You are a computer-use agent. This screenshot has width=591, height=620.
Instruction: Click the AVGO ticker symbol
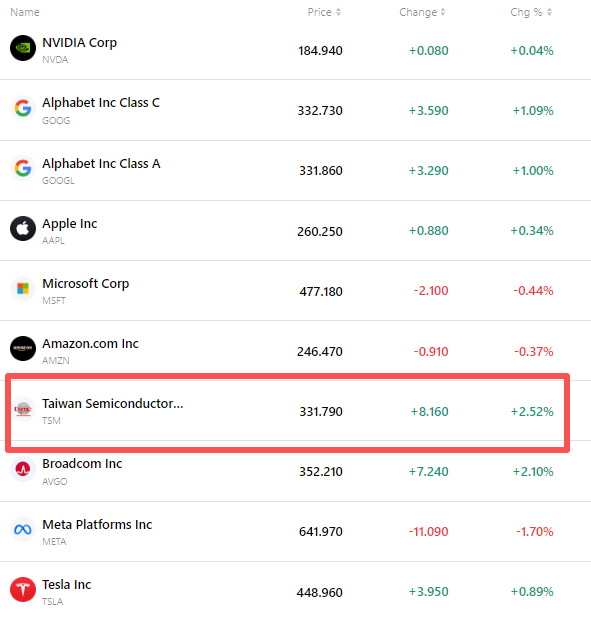coord(55,481)
